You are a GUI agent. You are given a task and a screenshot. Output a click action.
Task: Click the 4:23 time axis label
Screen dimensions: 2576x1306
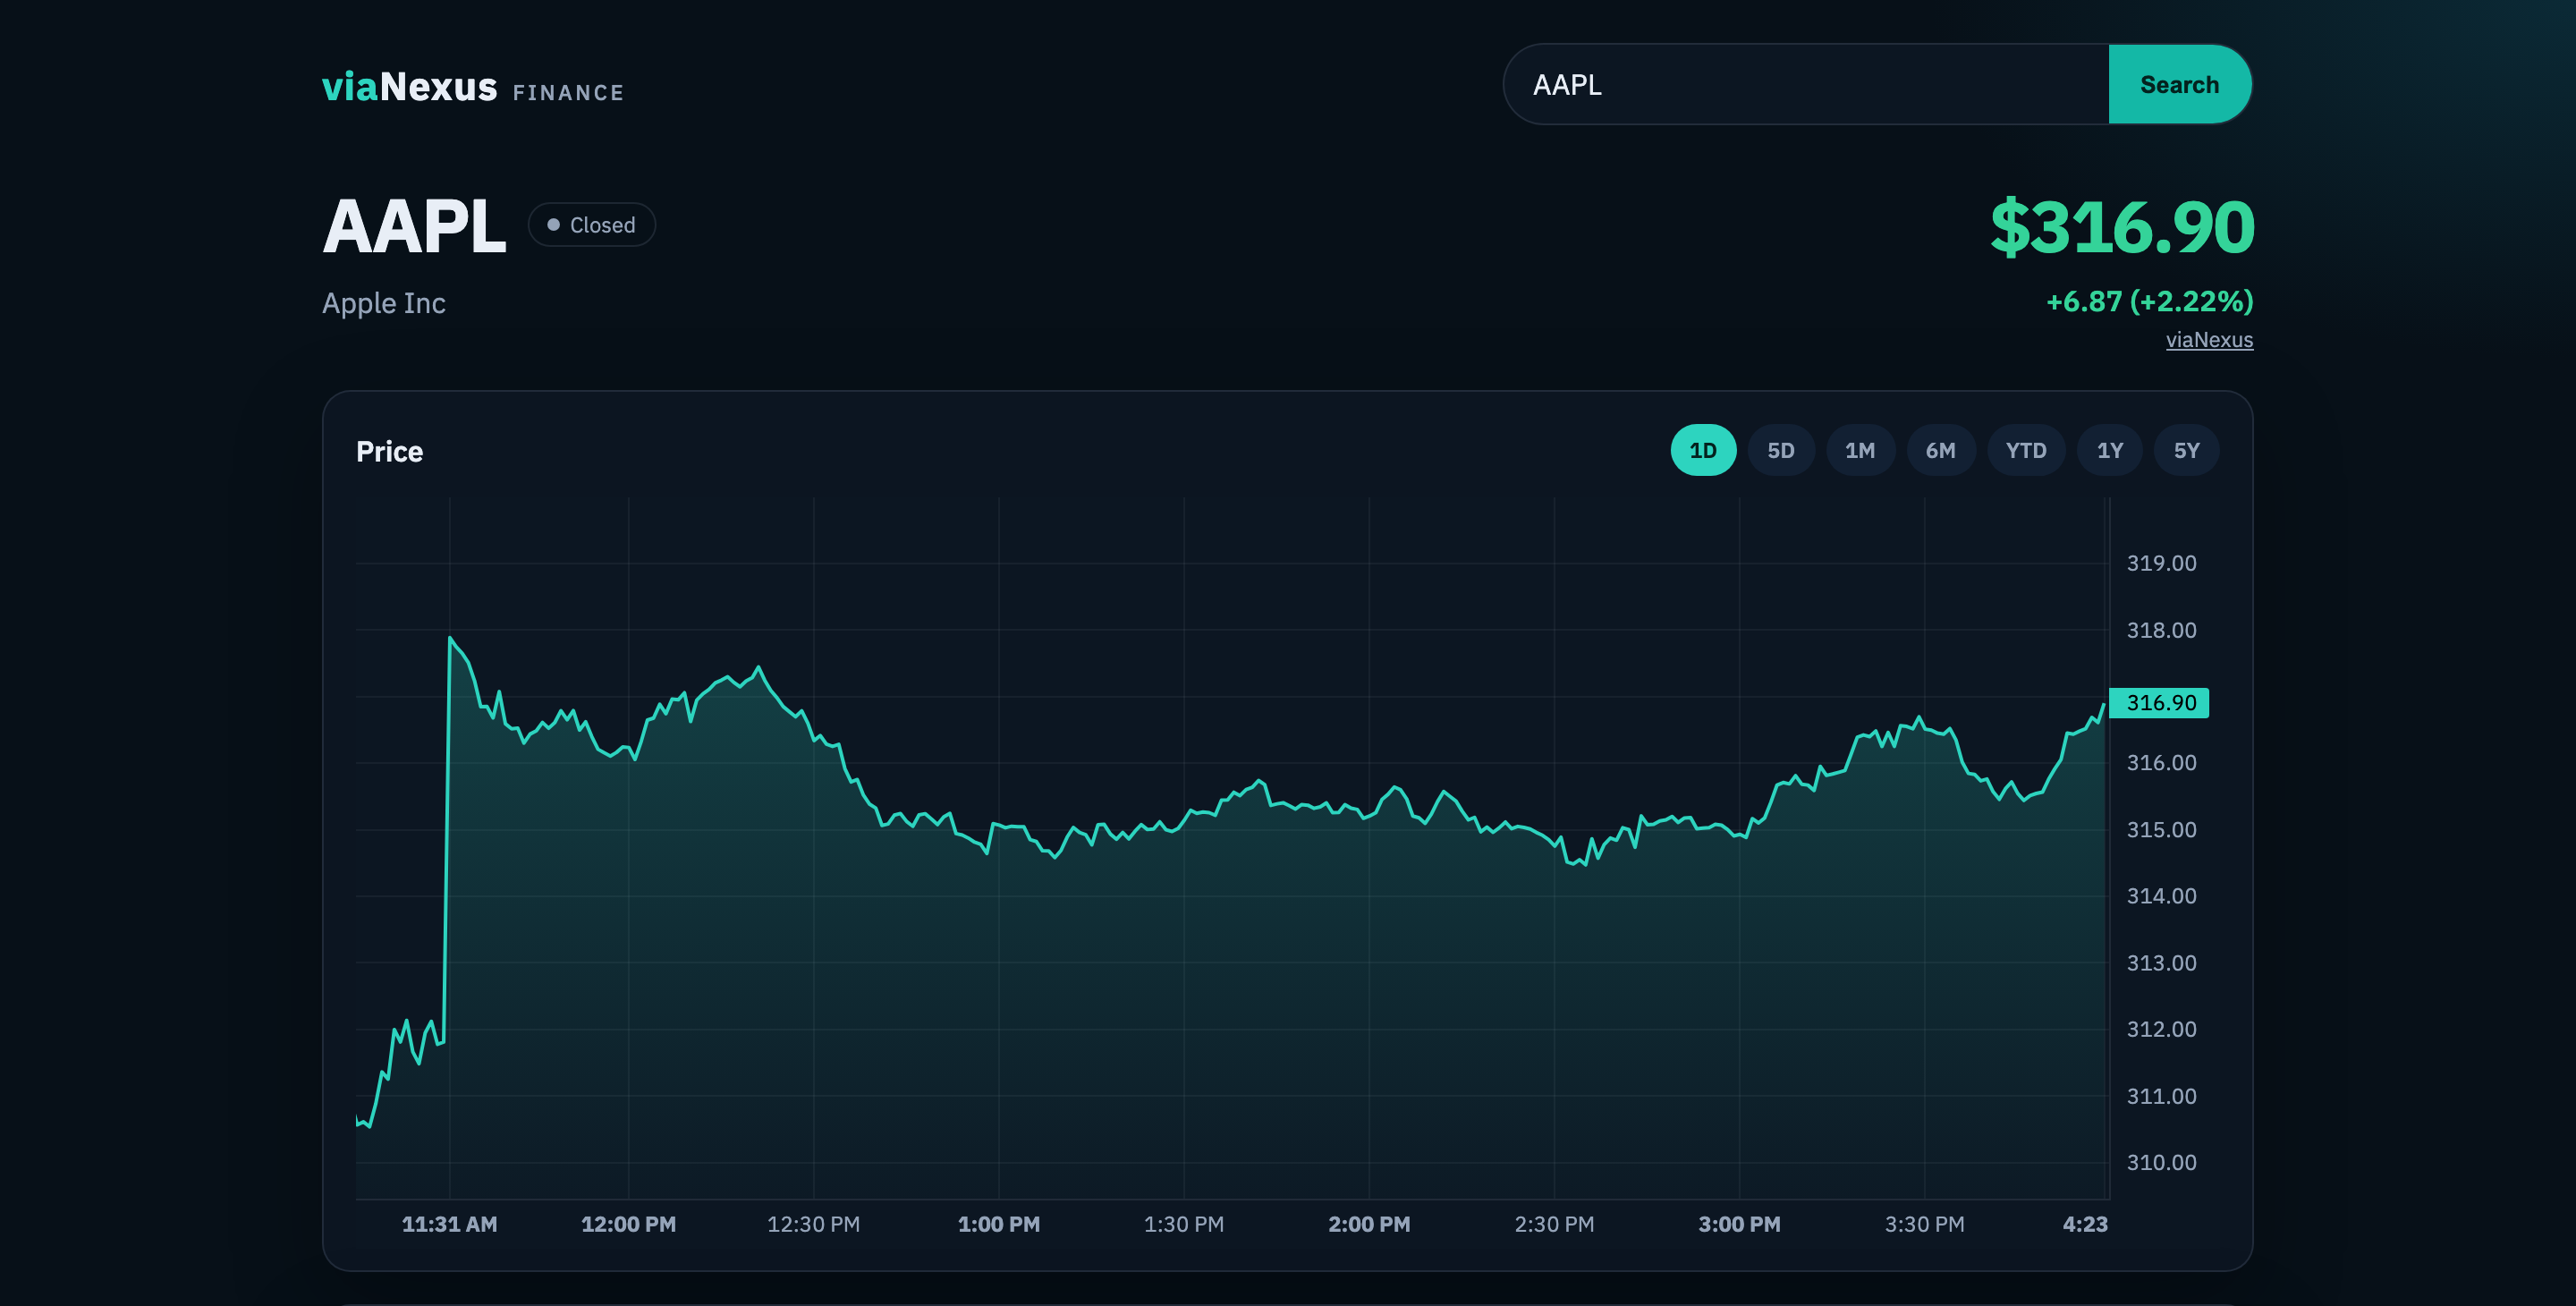pyautogui.click(x=2084, y=1224)
